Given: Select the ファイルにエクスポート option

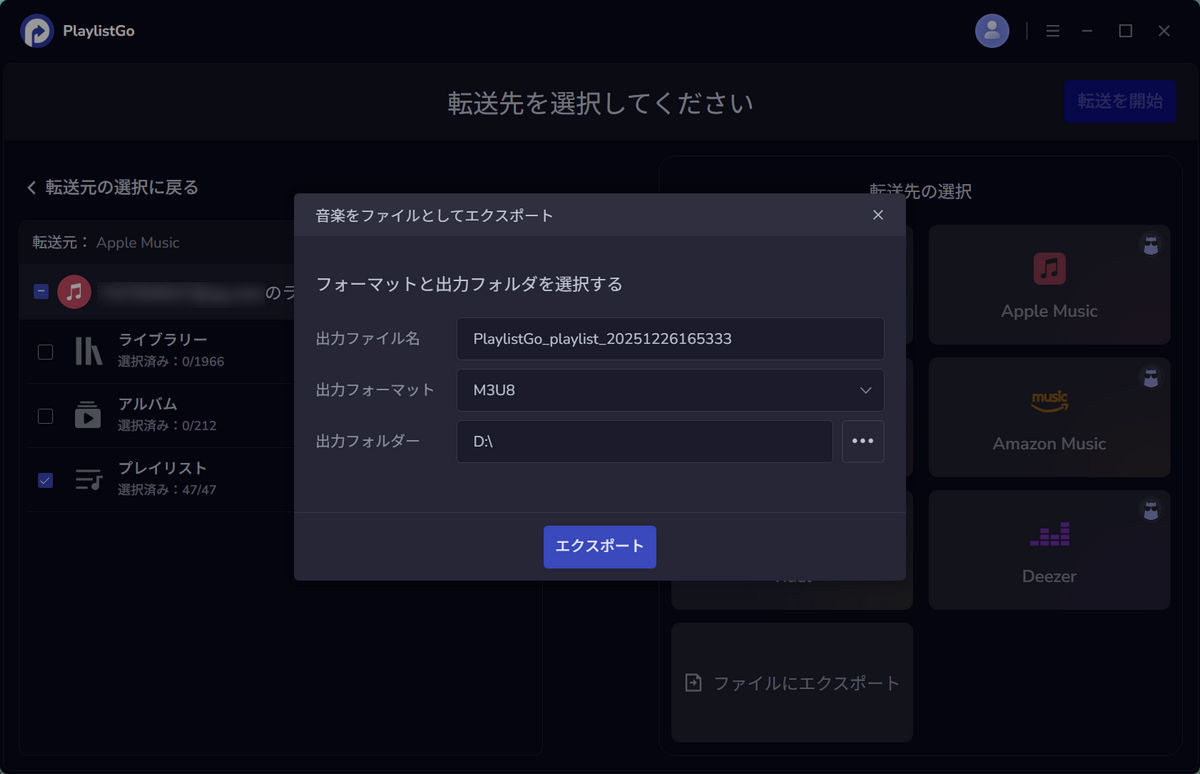Looking at the screenshot, I should point(791,683).
